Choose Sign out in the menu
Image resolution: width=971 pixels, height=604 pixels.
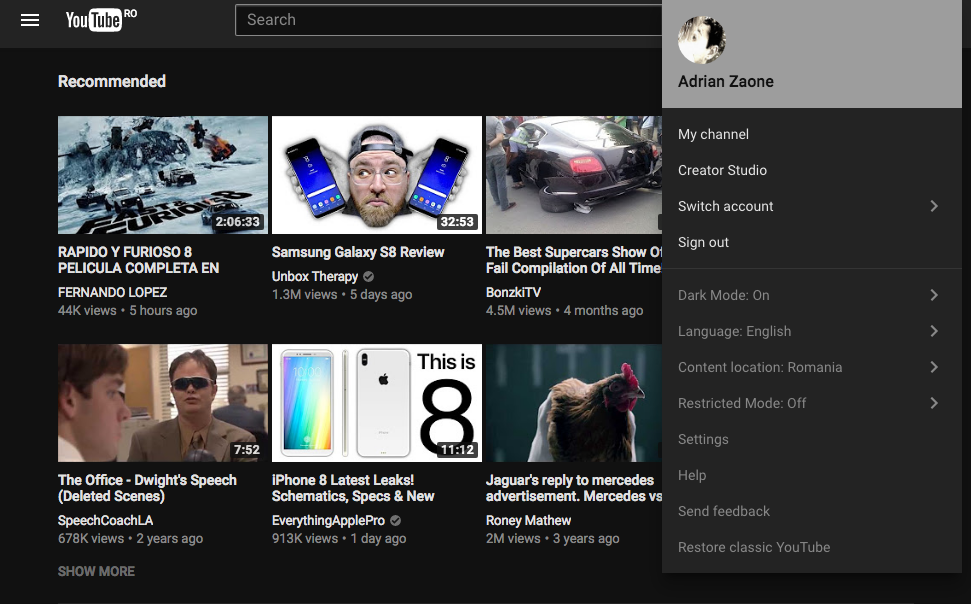703,242
